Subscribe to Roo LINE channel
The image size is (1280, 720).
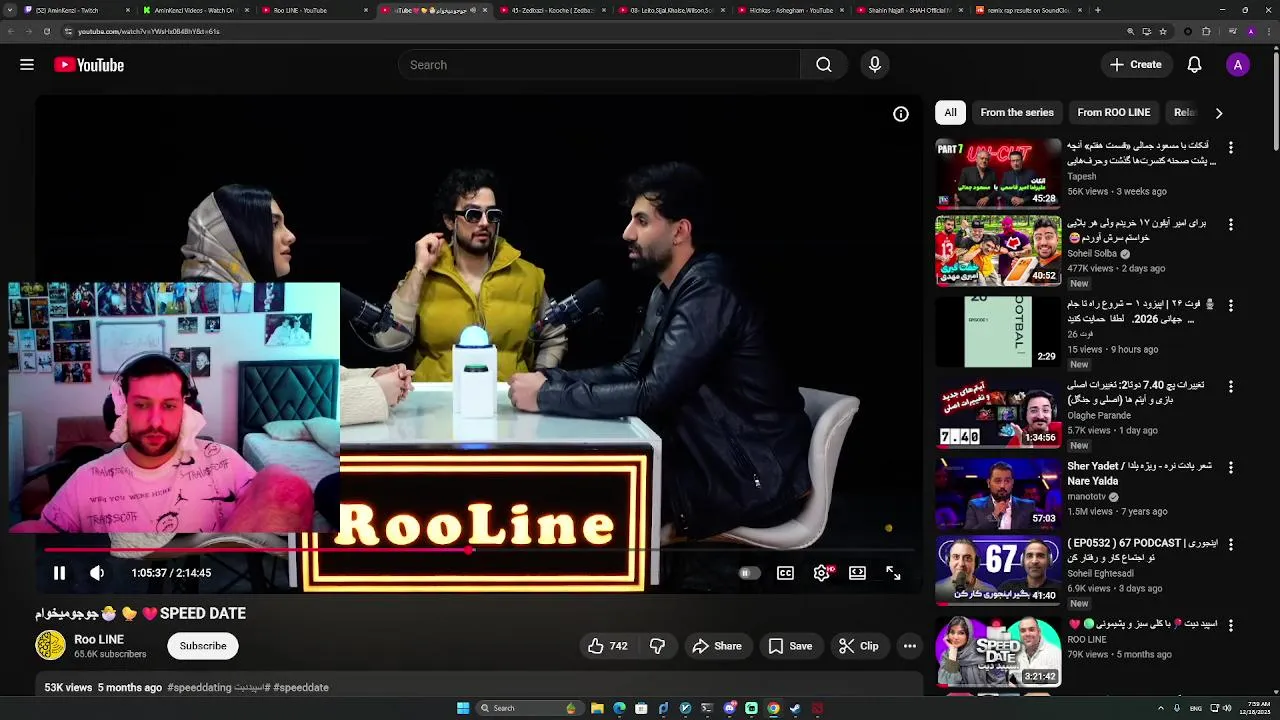pos(203,646)
